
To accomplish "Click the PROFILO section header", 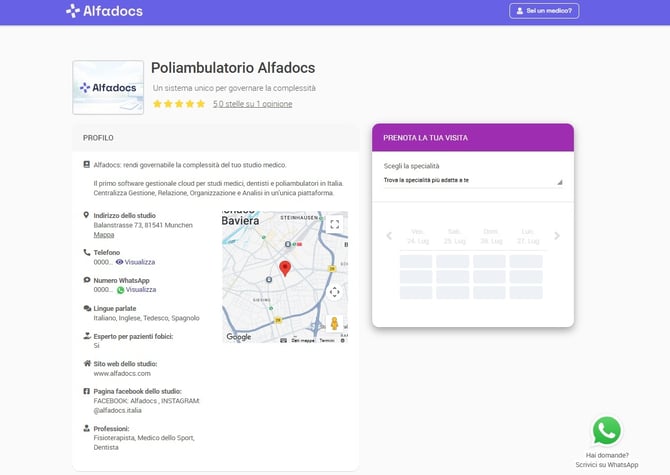I will [x=215, y=138].
